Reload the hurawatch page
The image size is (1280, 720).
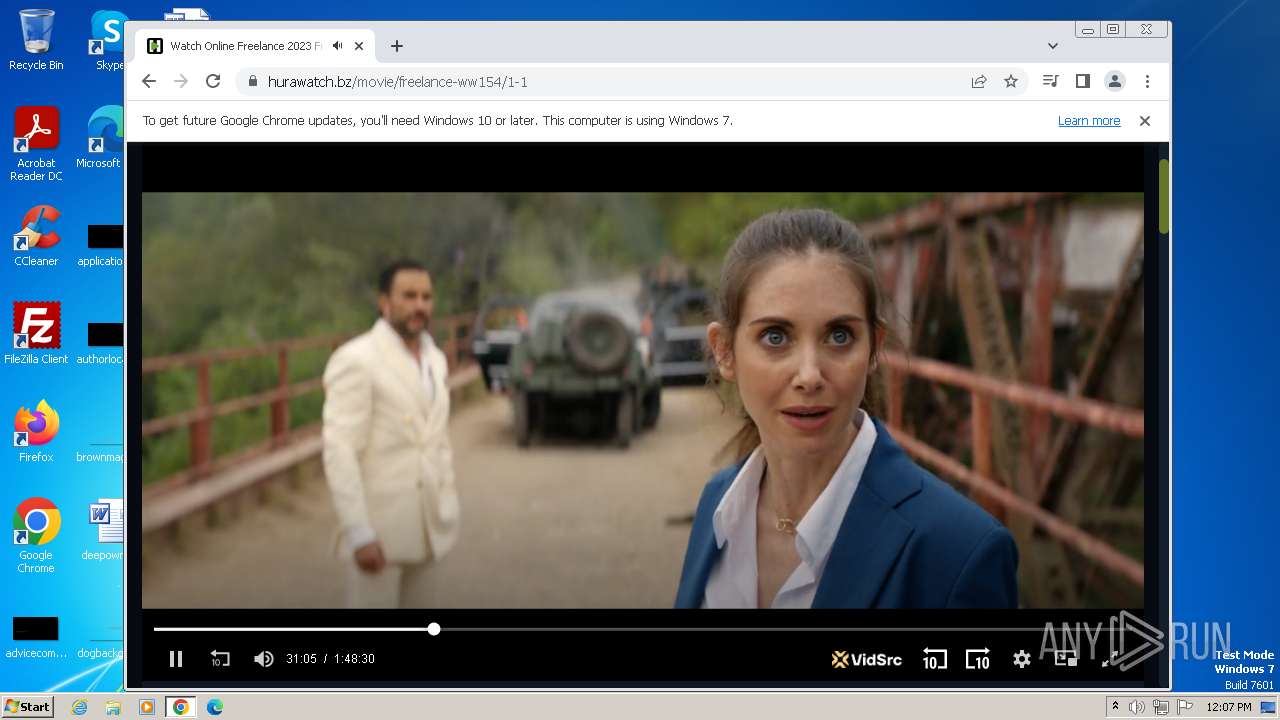[x=213, y=82]
